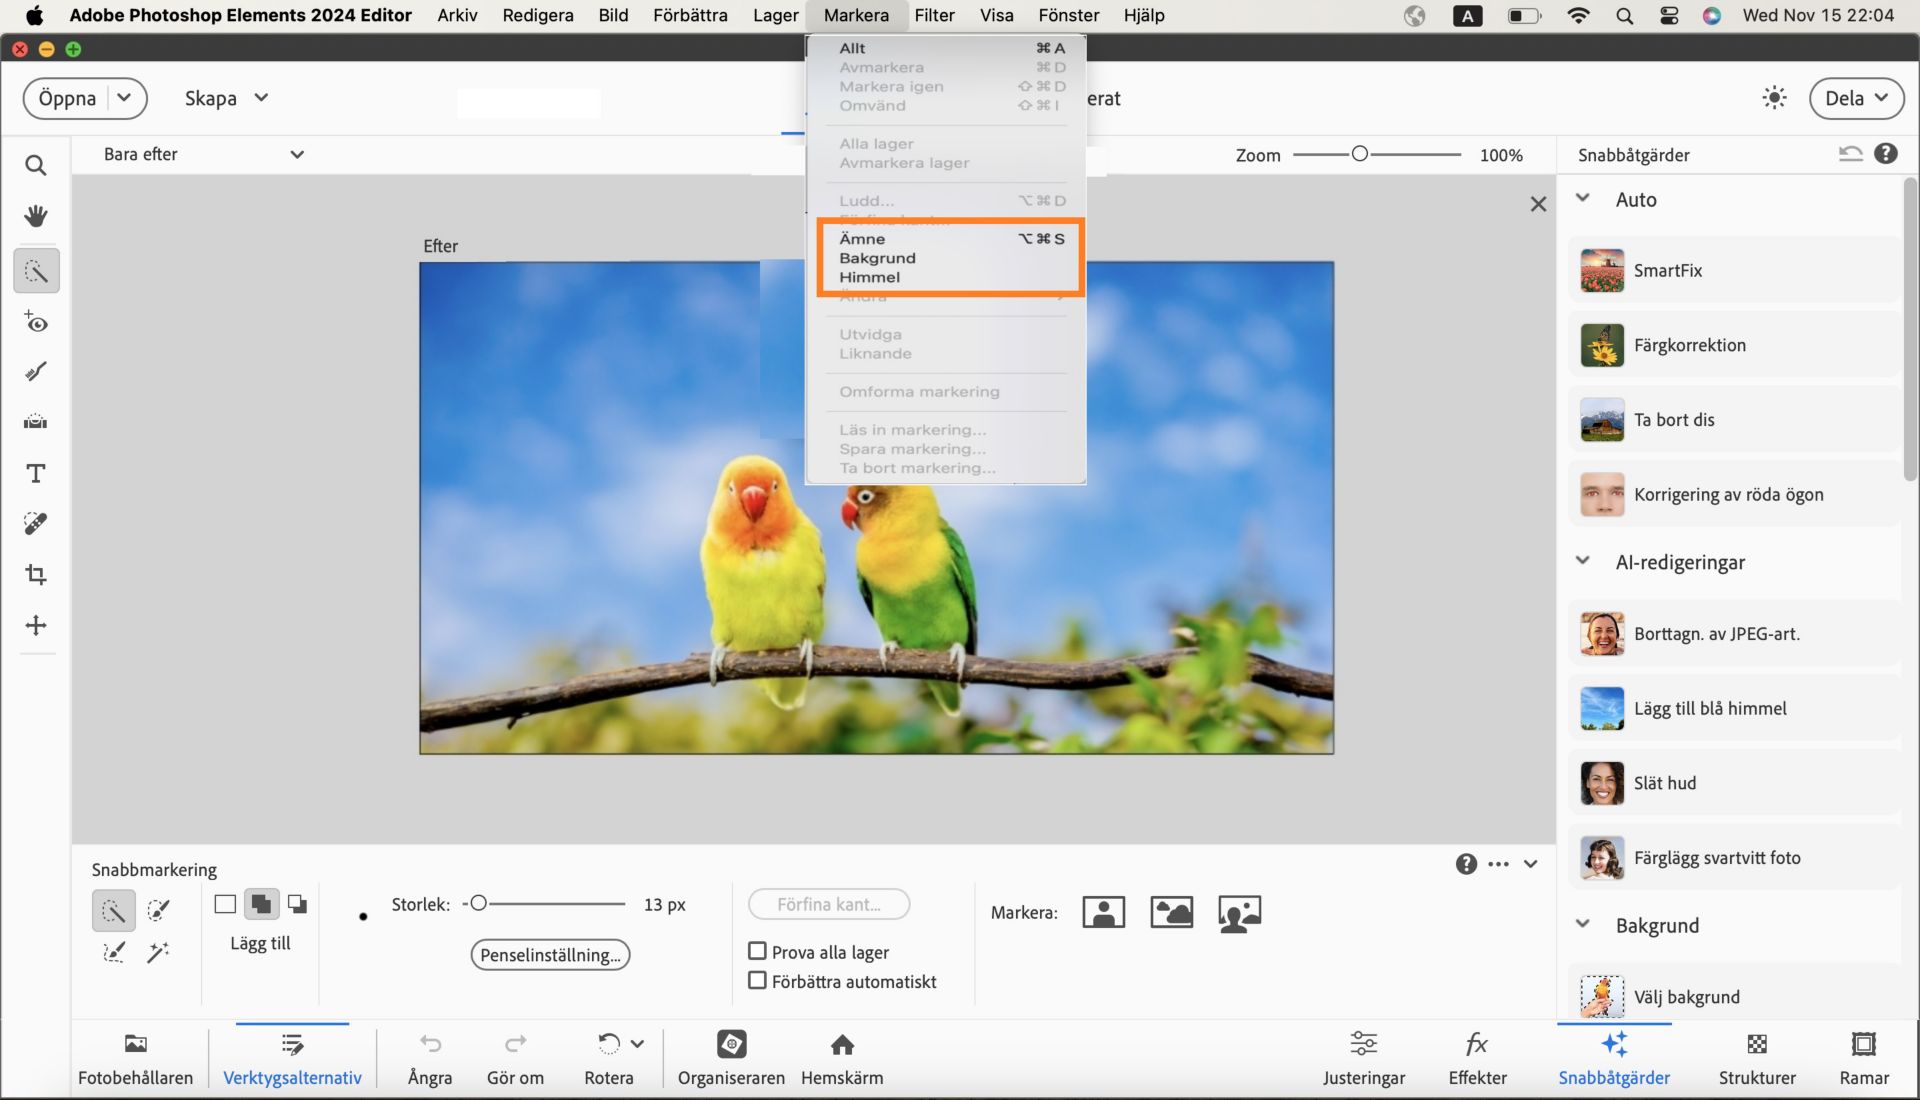This screenshot has height=1100, width=1920.
Task: Select Himmel from the Markera menu
Action: (869, 277)
